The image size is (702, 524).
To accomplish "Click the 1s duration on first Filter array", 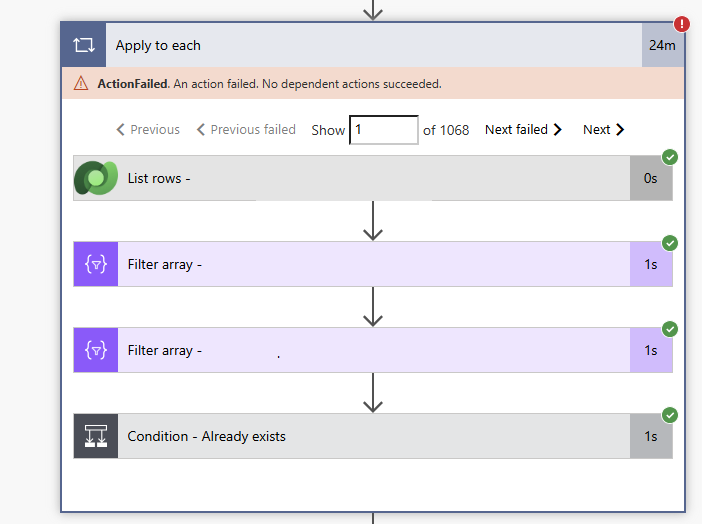I will point(651,264).
